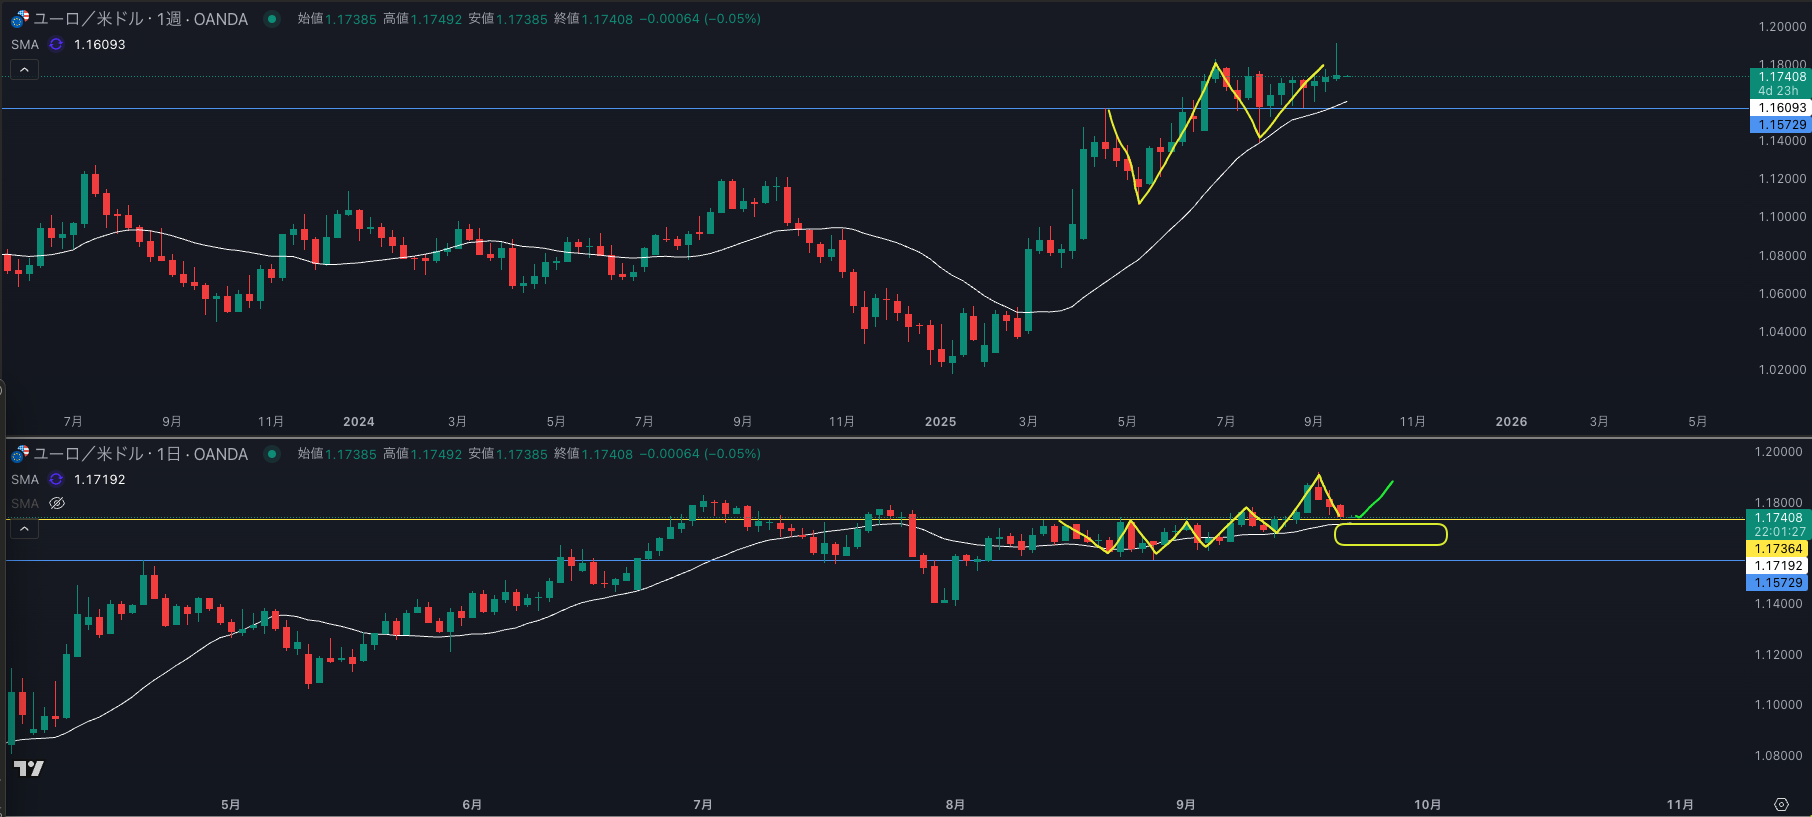Collapse the weekly chart indicator legend

click(24, 69)
